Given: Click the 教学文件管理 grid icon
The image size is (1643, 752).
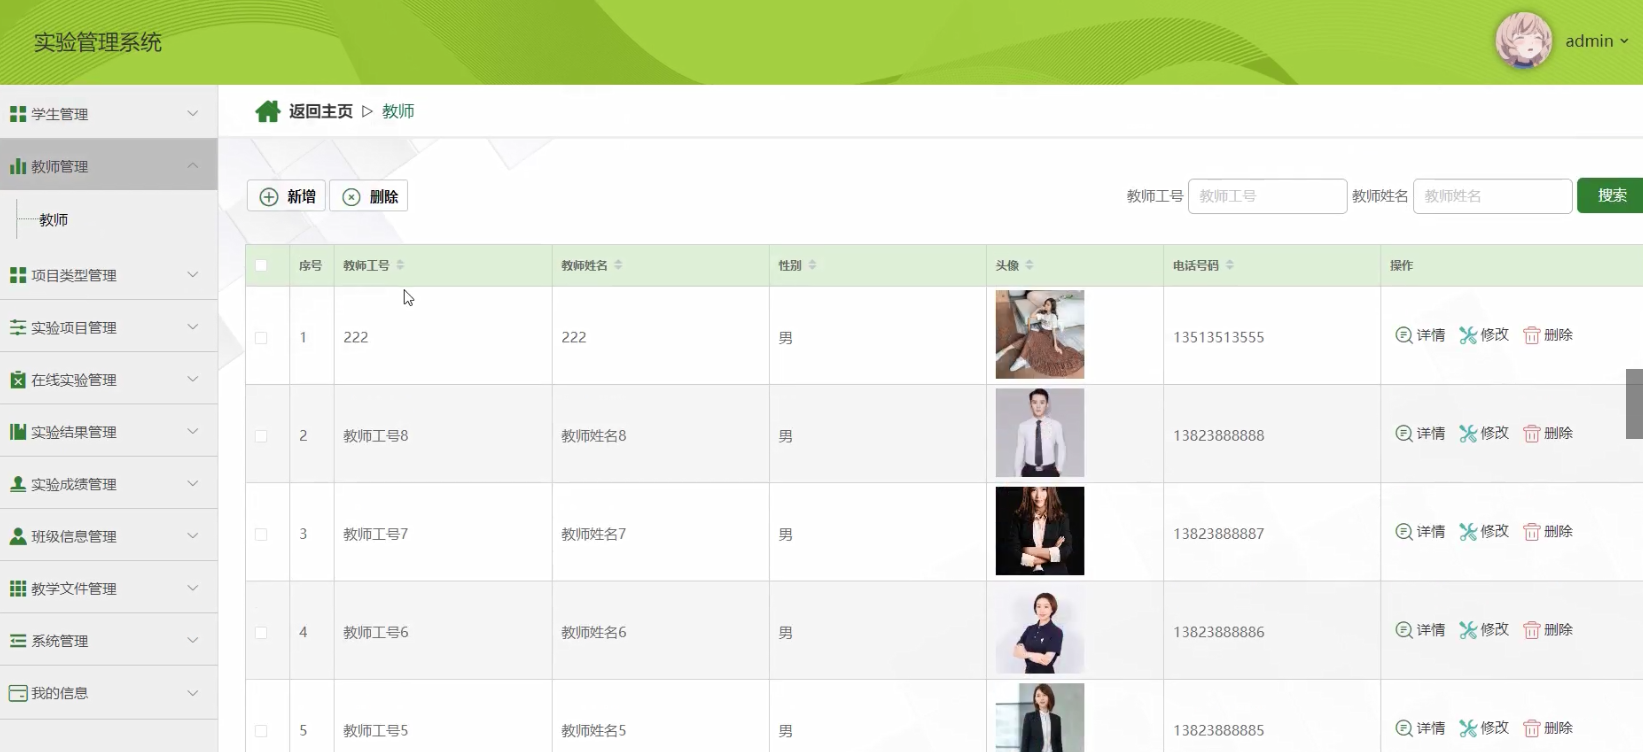Looking at the screenshot, I should pyautogui.click(x=18, y=588).
